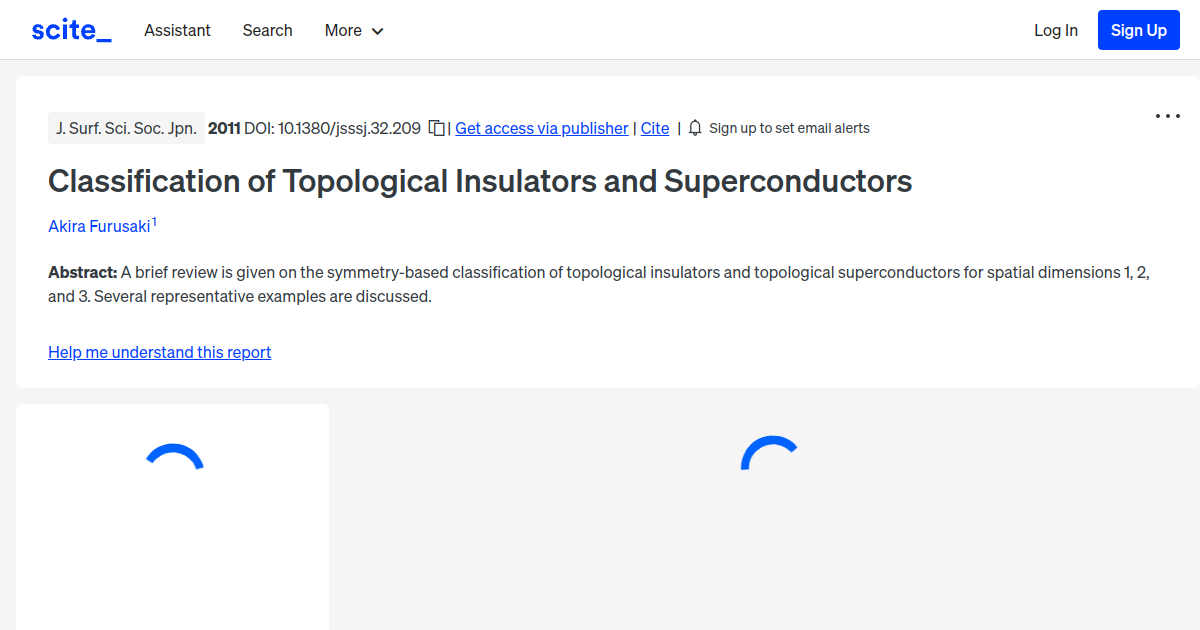
Task: Click 'Help me understand this report'
Action: tap(159, 352)
